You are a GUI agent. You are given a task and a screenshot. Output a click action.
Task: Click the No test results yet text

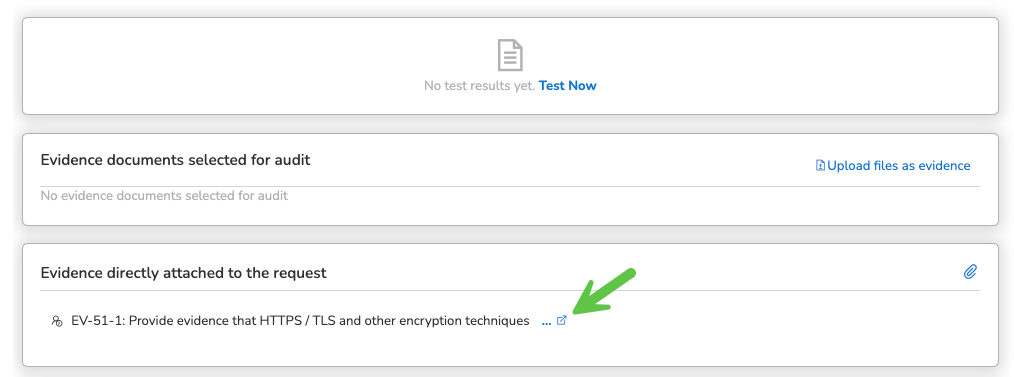click(479, 85)
